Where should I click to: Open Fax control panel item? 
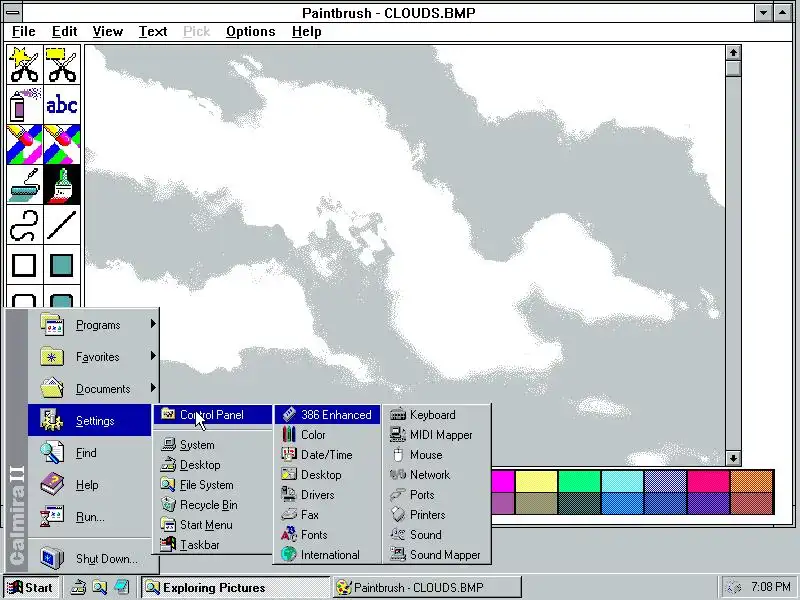point(328,514)
